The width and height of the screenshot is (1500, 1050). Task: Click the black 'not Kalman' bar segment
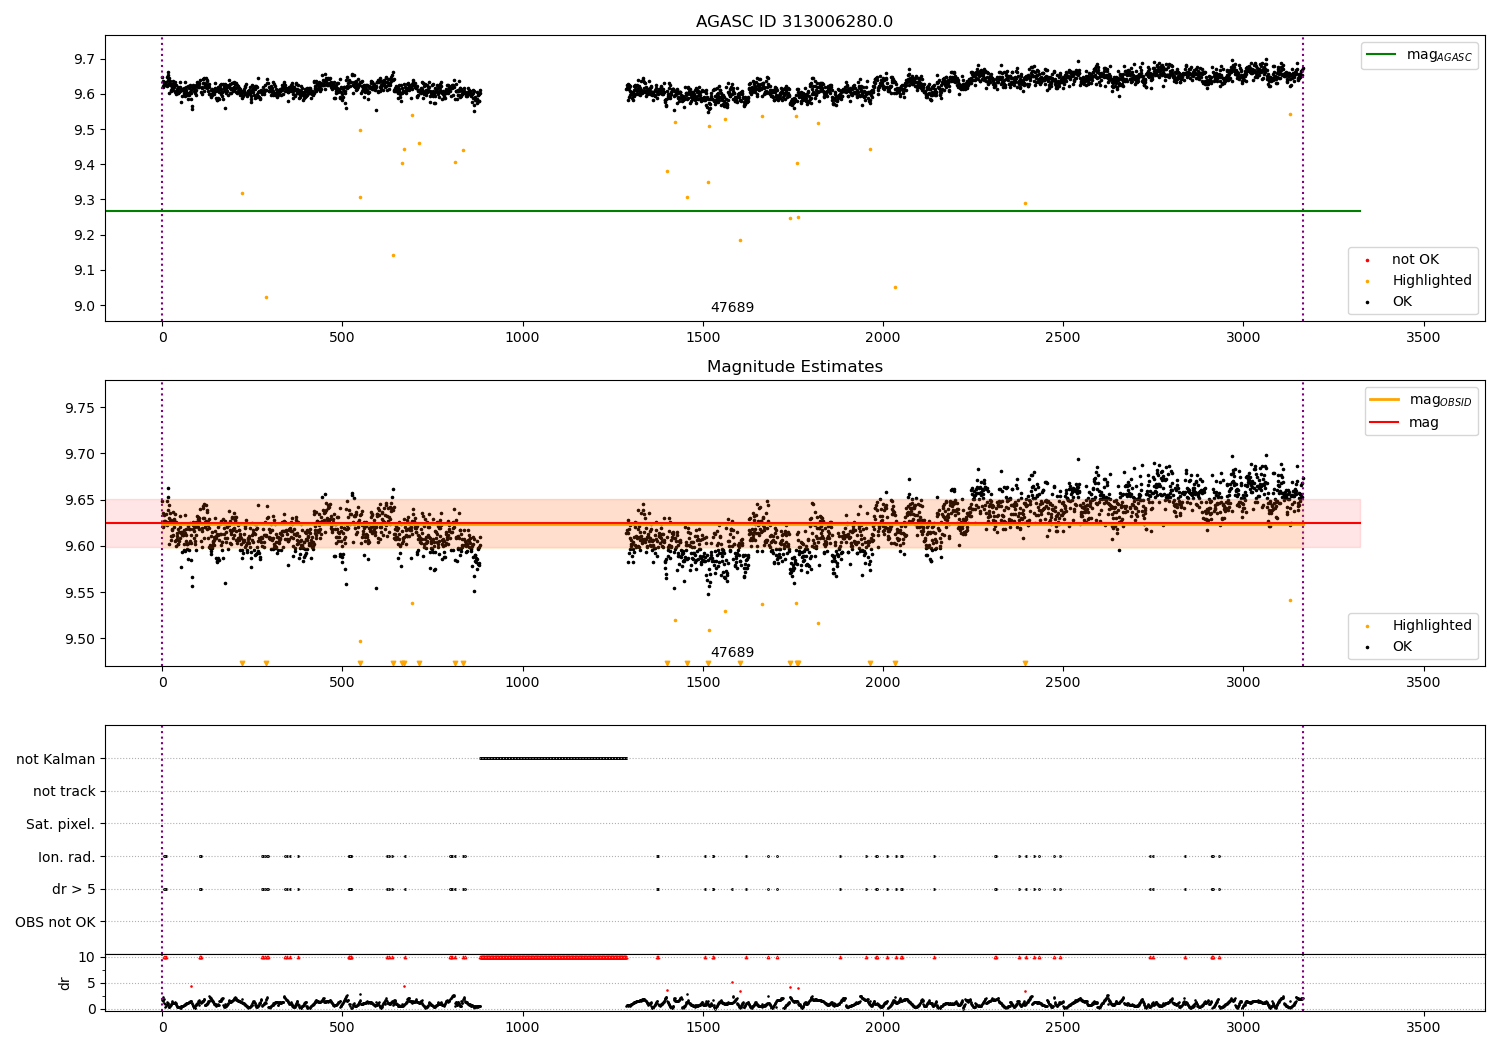point(553,758)
